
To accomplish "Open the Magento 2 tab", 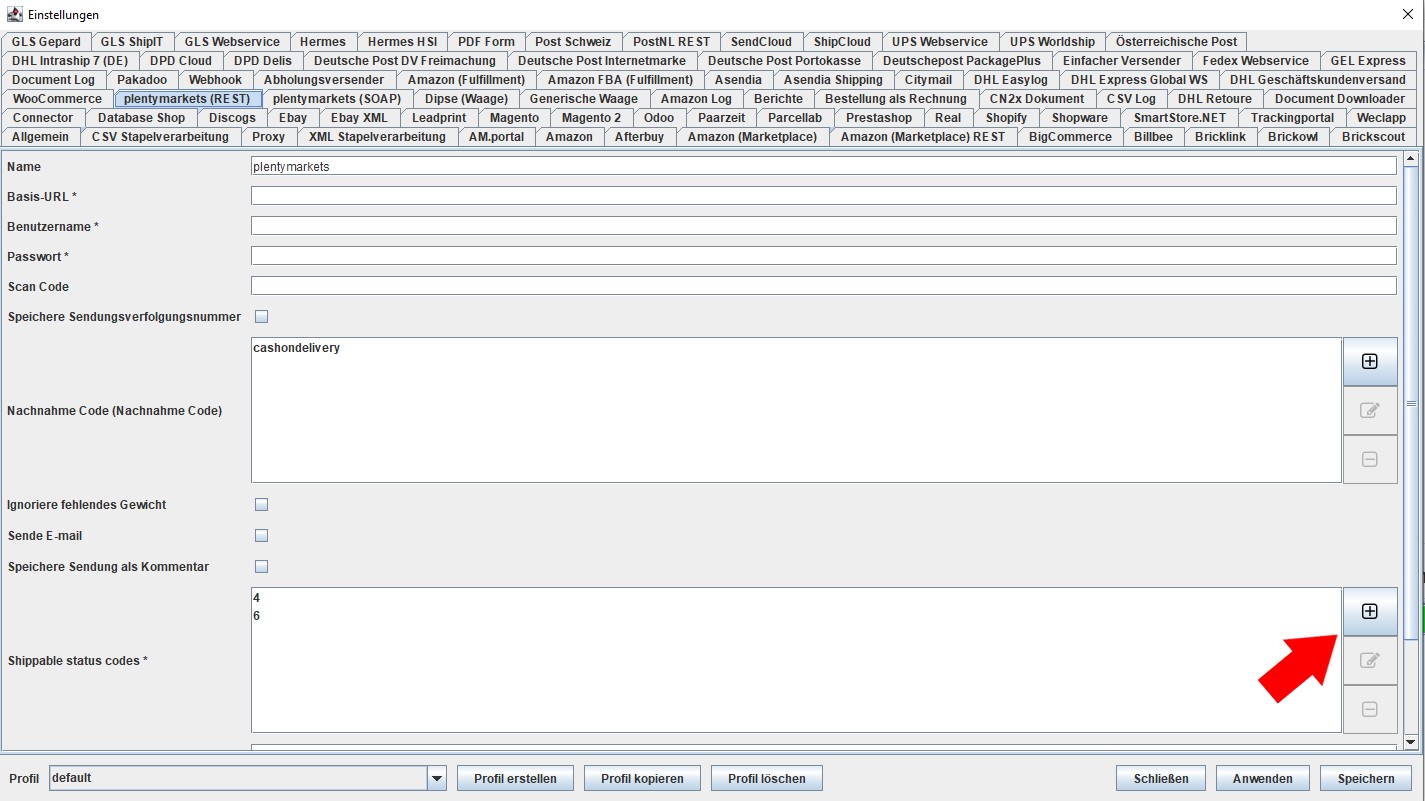I will coord(591,118).
